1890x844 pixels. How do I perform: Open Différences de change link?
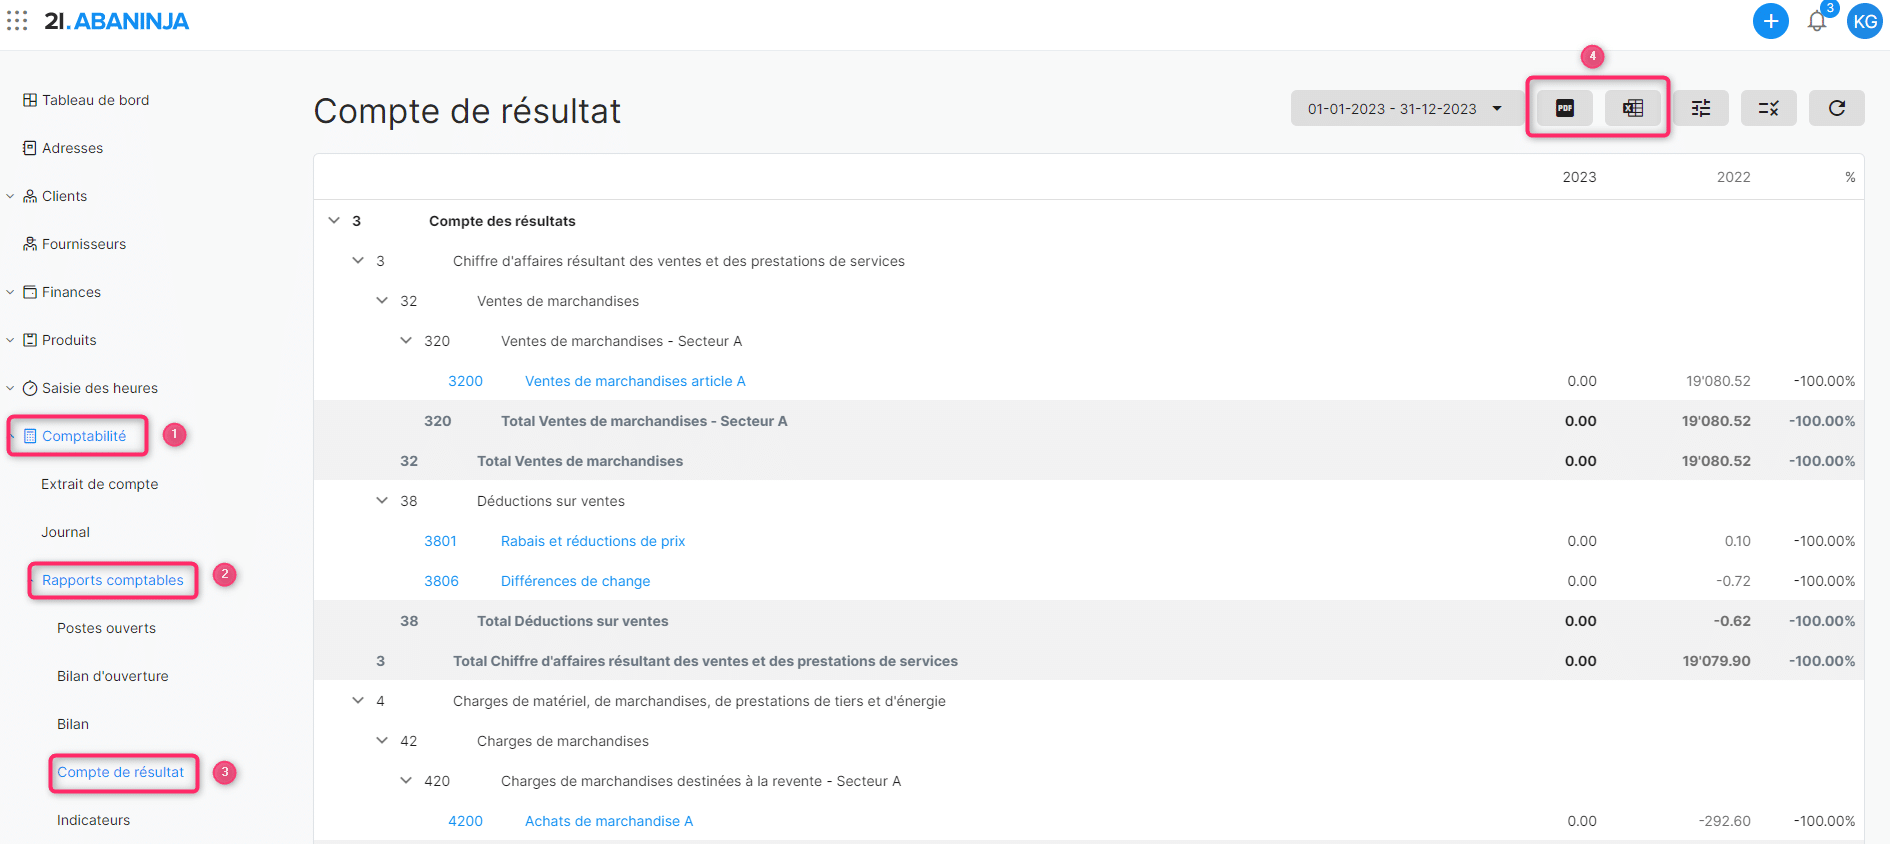tap(575, 581)
